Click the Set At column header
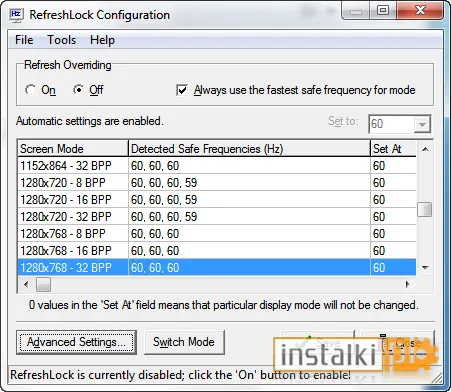451x392 pixels. click(x=393, y=148)
